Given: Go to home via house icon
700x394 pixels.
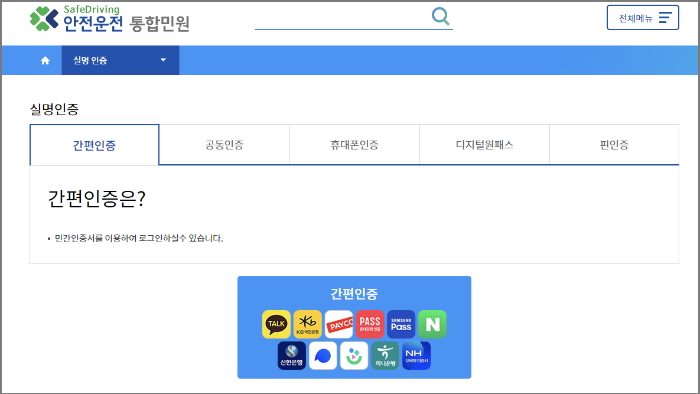Looking at the screenshot, I should pos(45,60).
